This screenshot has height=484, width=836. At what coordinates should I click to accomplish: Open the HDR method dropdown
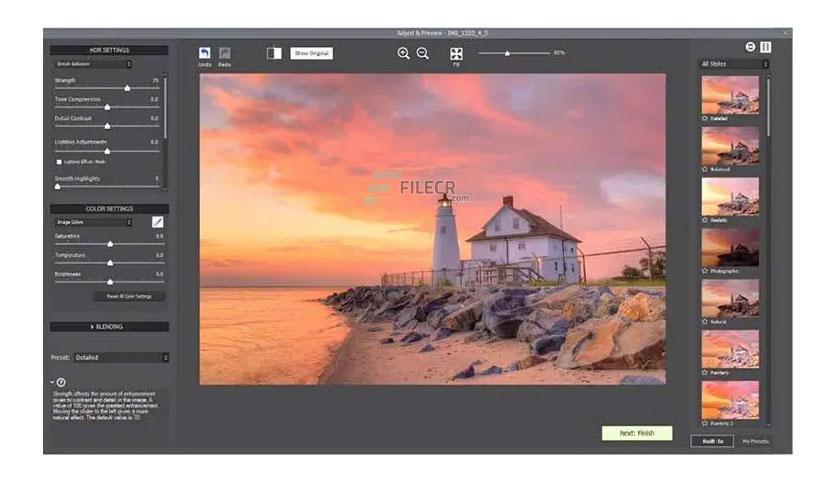[93, 64]
